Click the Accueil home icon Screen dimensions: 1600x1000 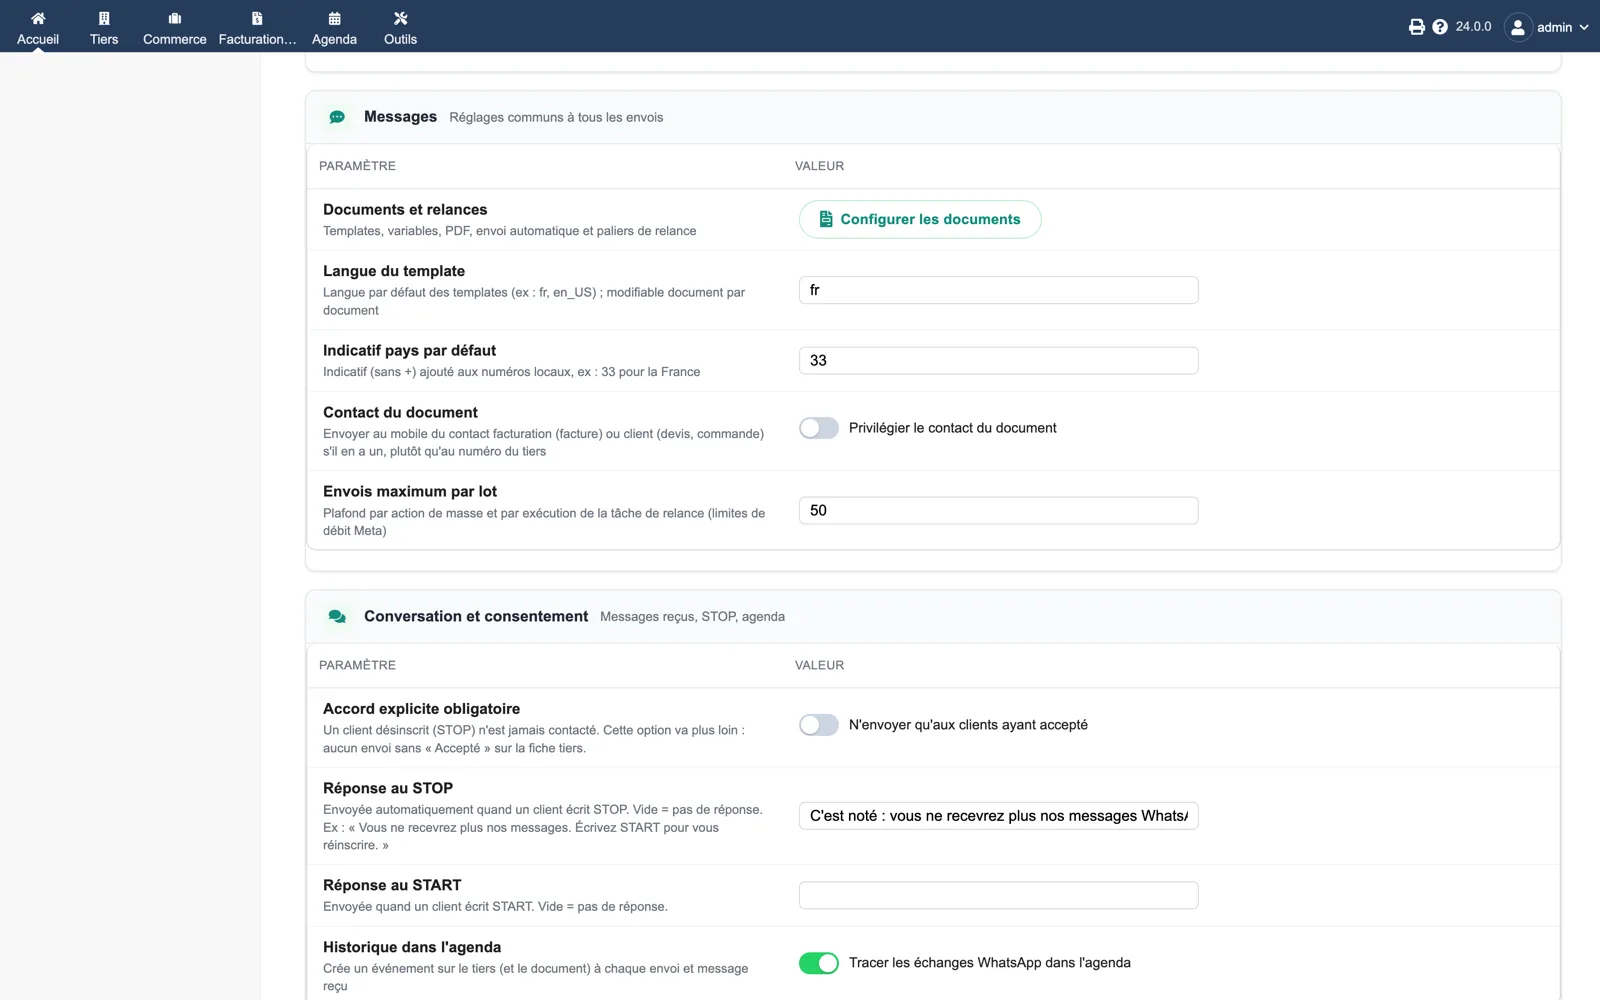pyautogui.click(x=38, y=18)
